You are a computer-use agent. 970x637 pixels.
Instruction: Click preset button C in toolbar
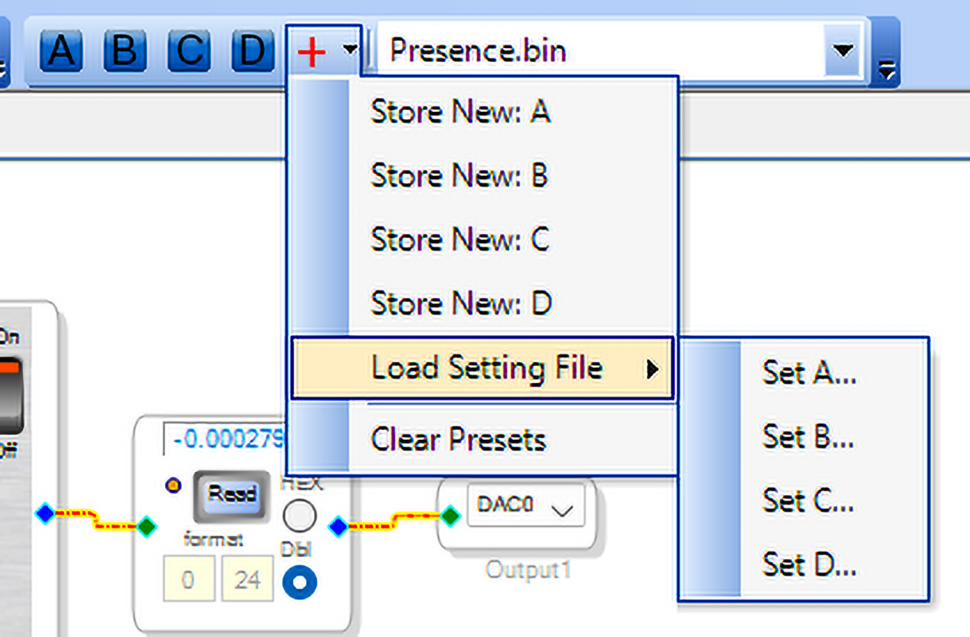click(x=188, y=50)
